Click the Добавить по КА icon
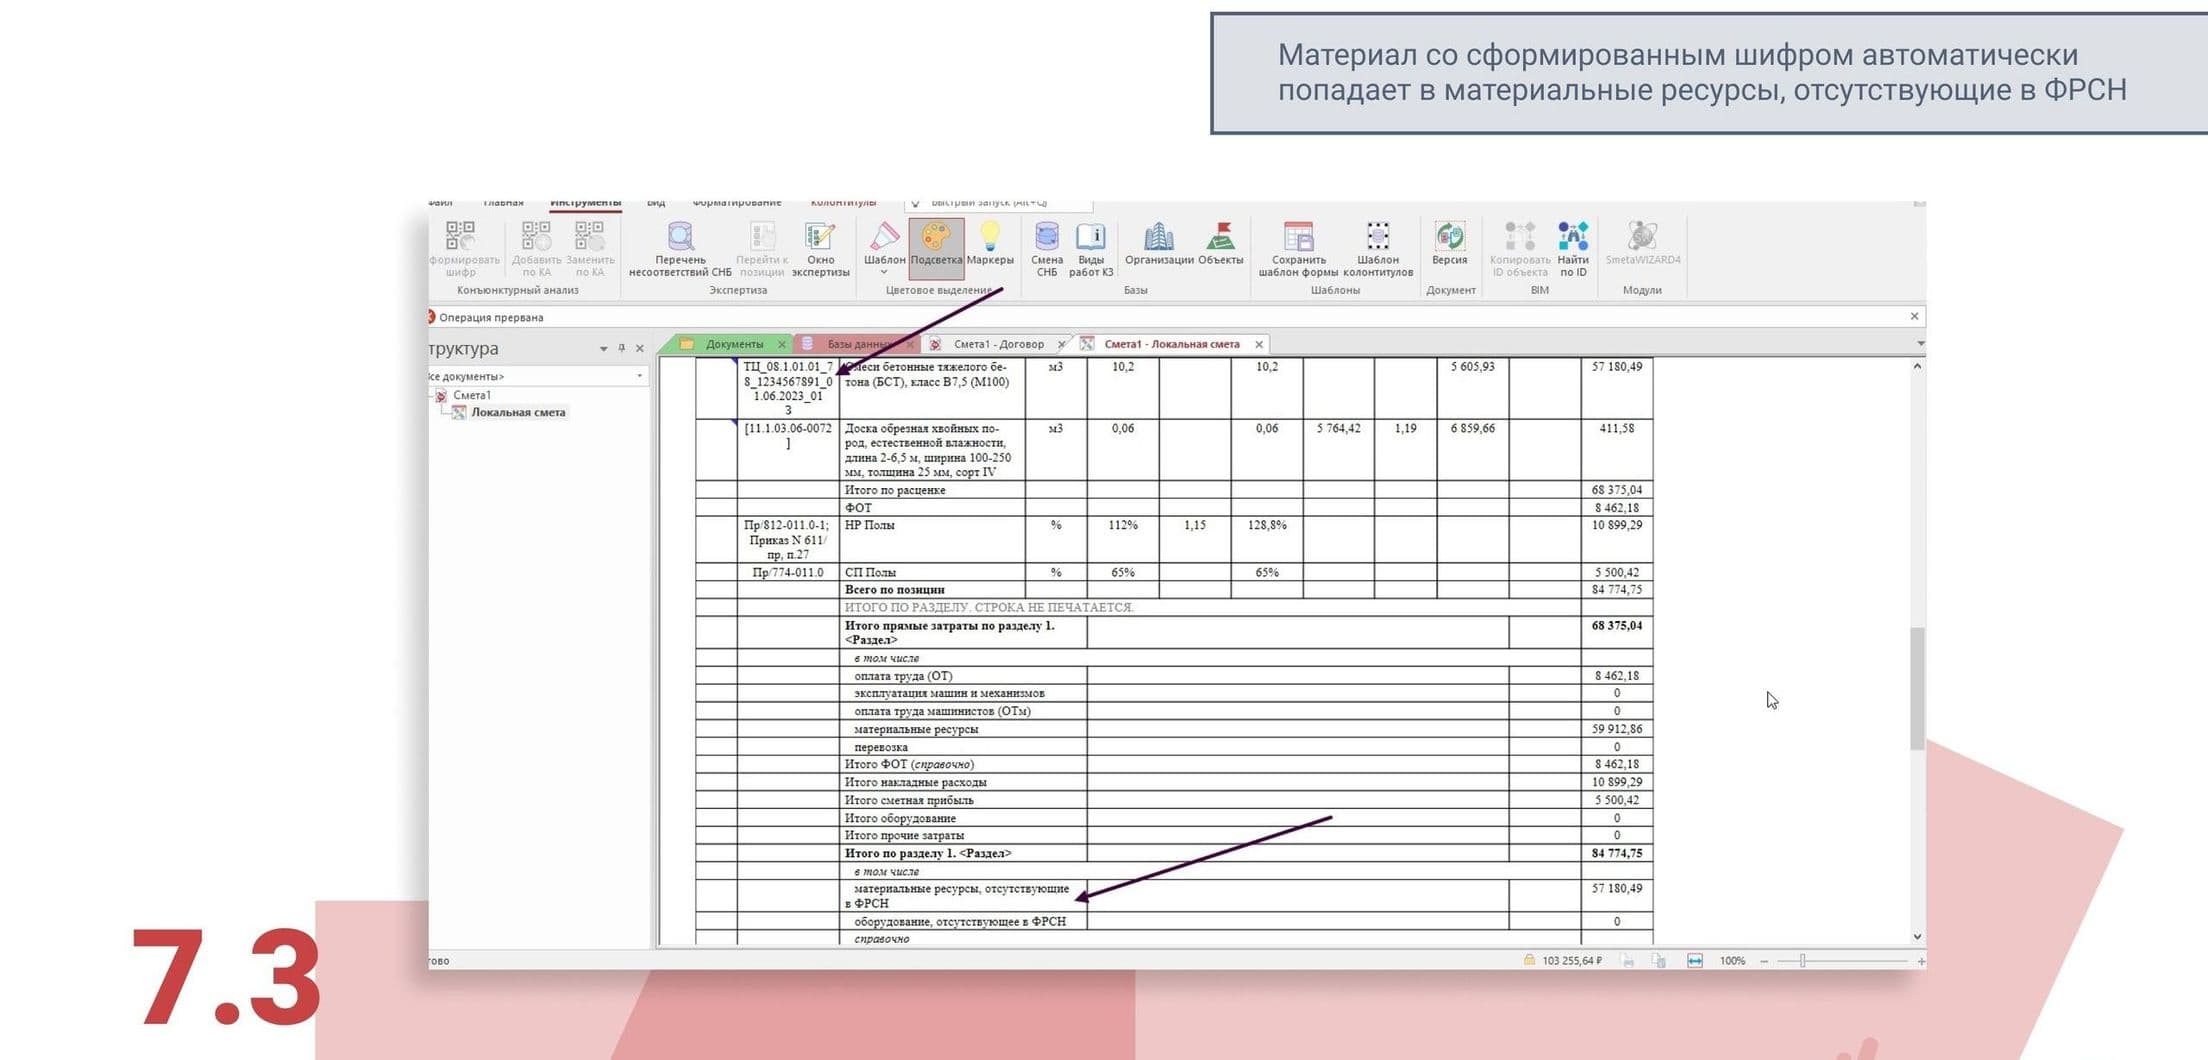 [x=536, y=247]
